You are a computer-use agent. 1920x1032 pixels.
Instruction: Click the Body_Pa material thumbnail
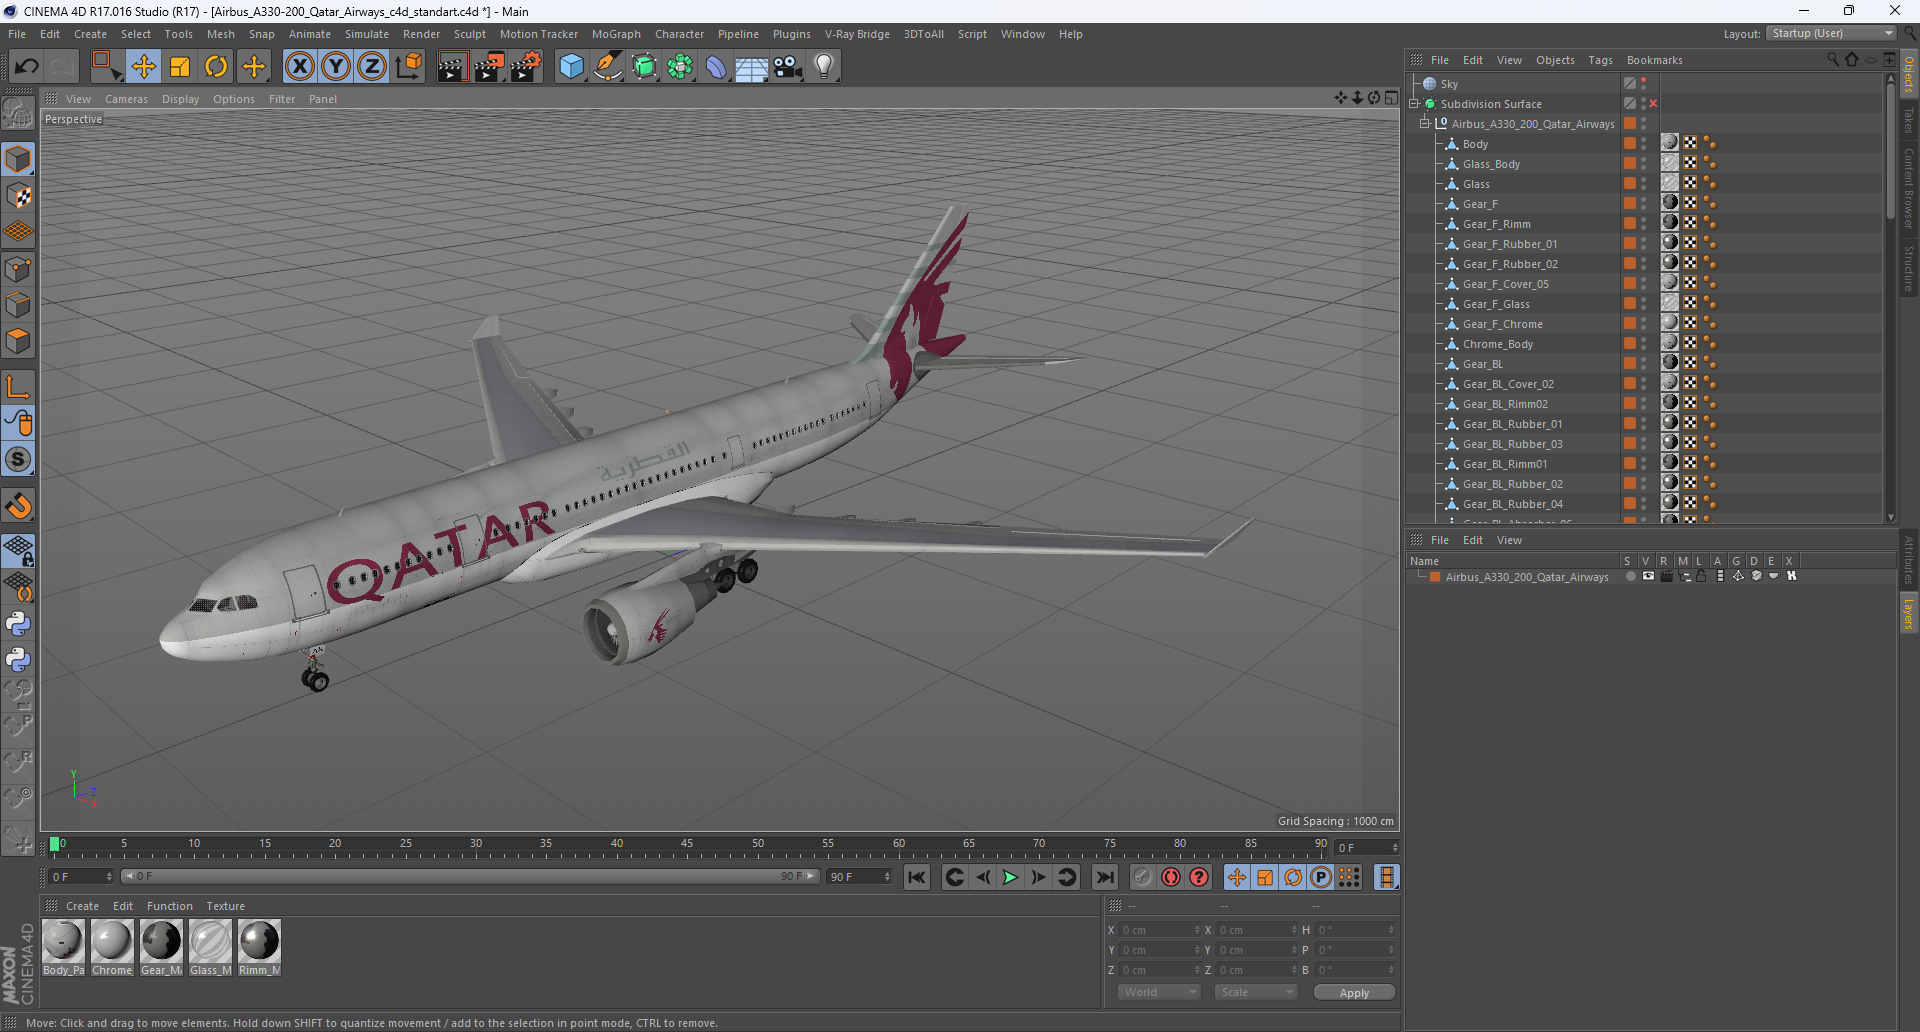click(63, 941)
